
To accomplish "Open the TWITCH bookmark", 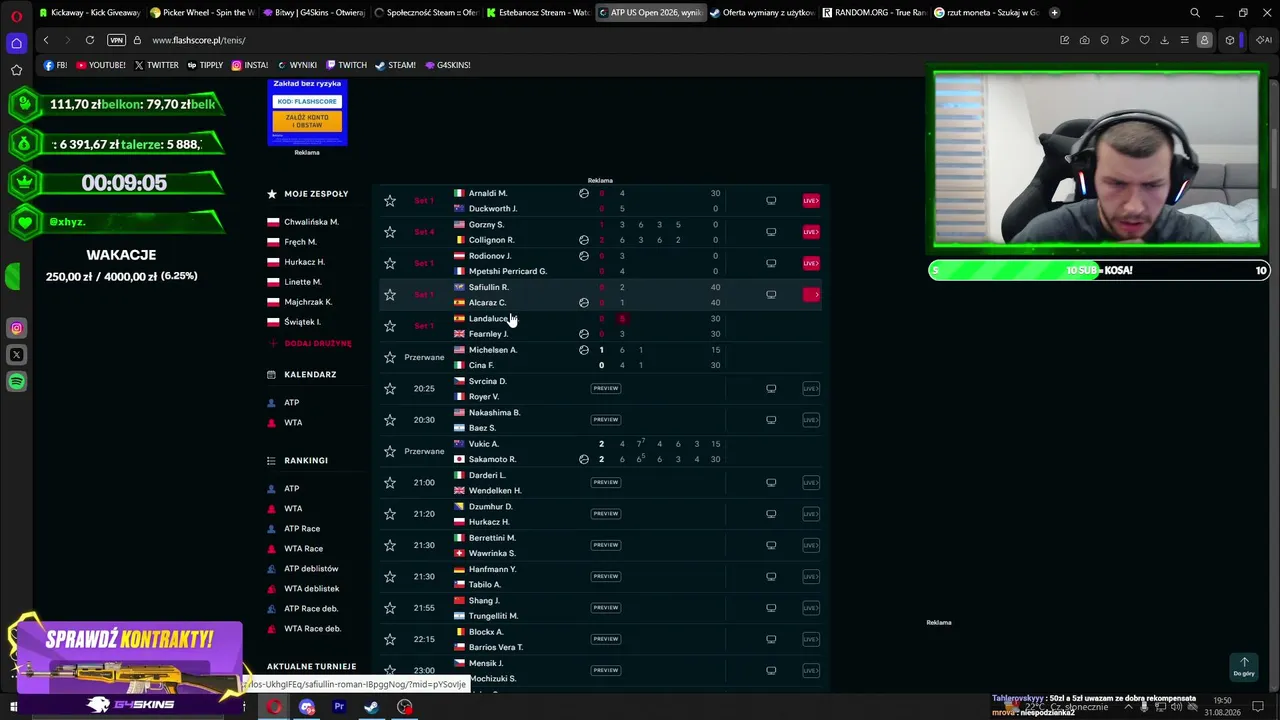I will (346, 65).
